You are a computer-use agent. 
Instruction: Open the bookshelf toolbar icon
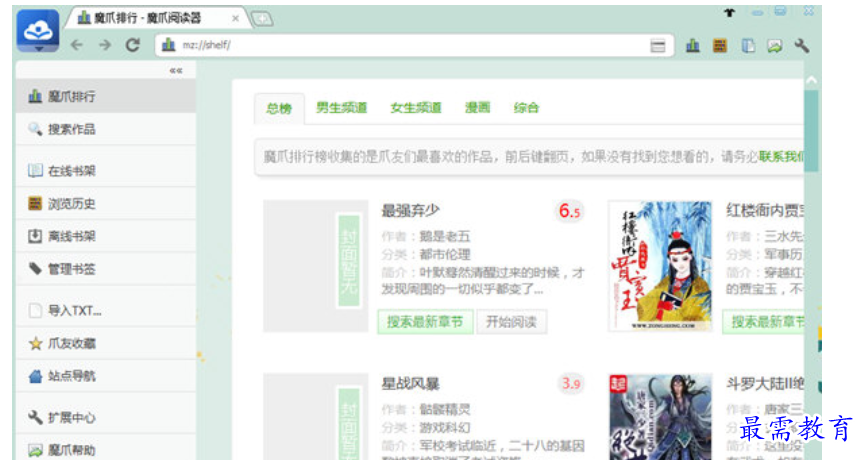pos(748,46)
